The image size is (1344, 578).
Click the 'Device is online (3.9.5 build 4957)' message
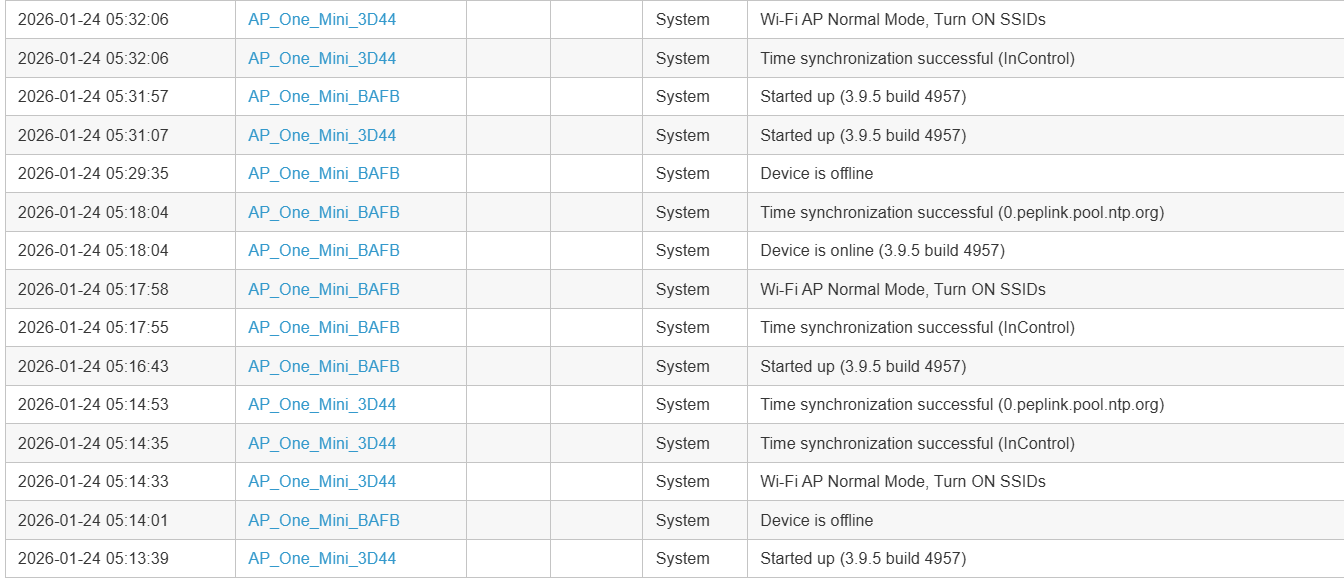(882, 251)
